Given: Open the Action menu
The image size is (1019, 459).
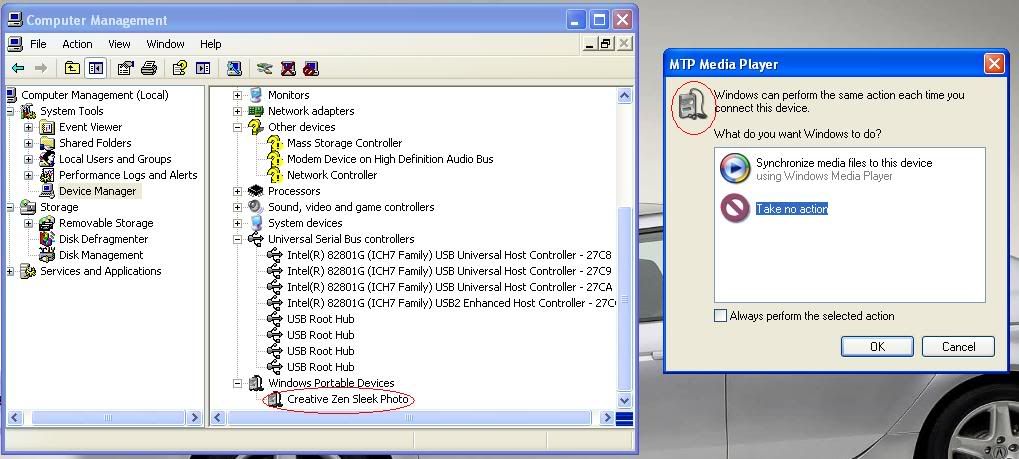Looking at the screenshot, I should tap(77, 44).
